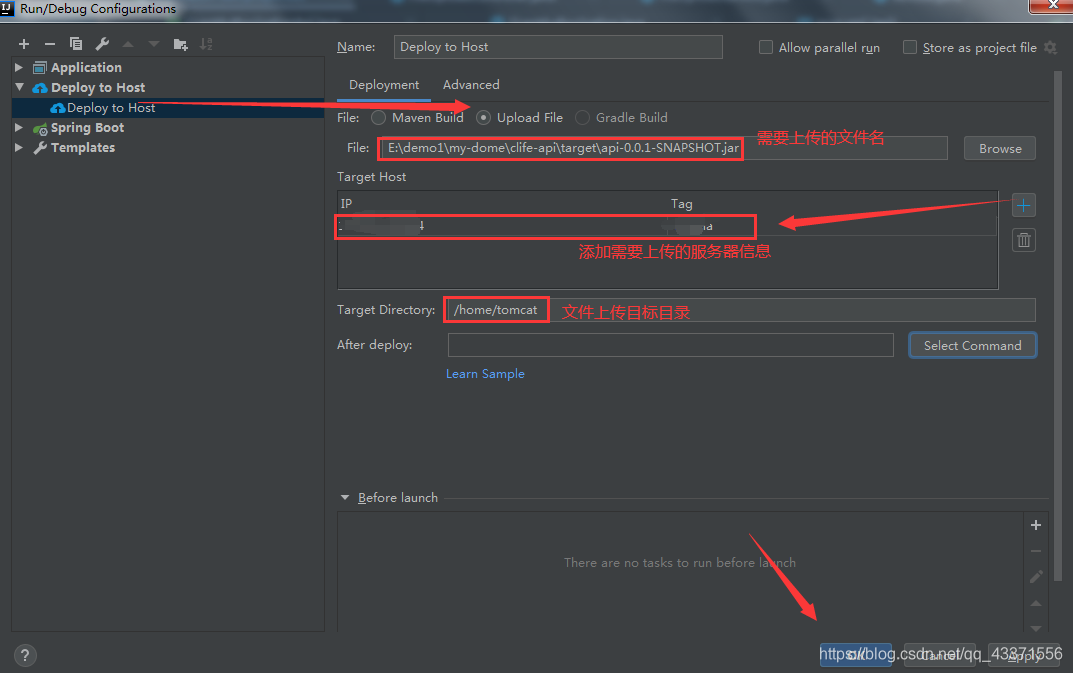This screenshot has width=1073, height=673.
Task: Collapse the Before launch section
Action: click(x=345, y=498)
